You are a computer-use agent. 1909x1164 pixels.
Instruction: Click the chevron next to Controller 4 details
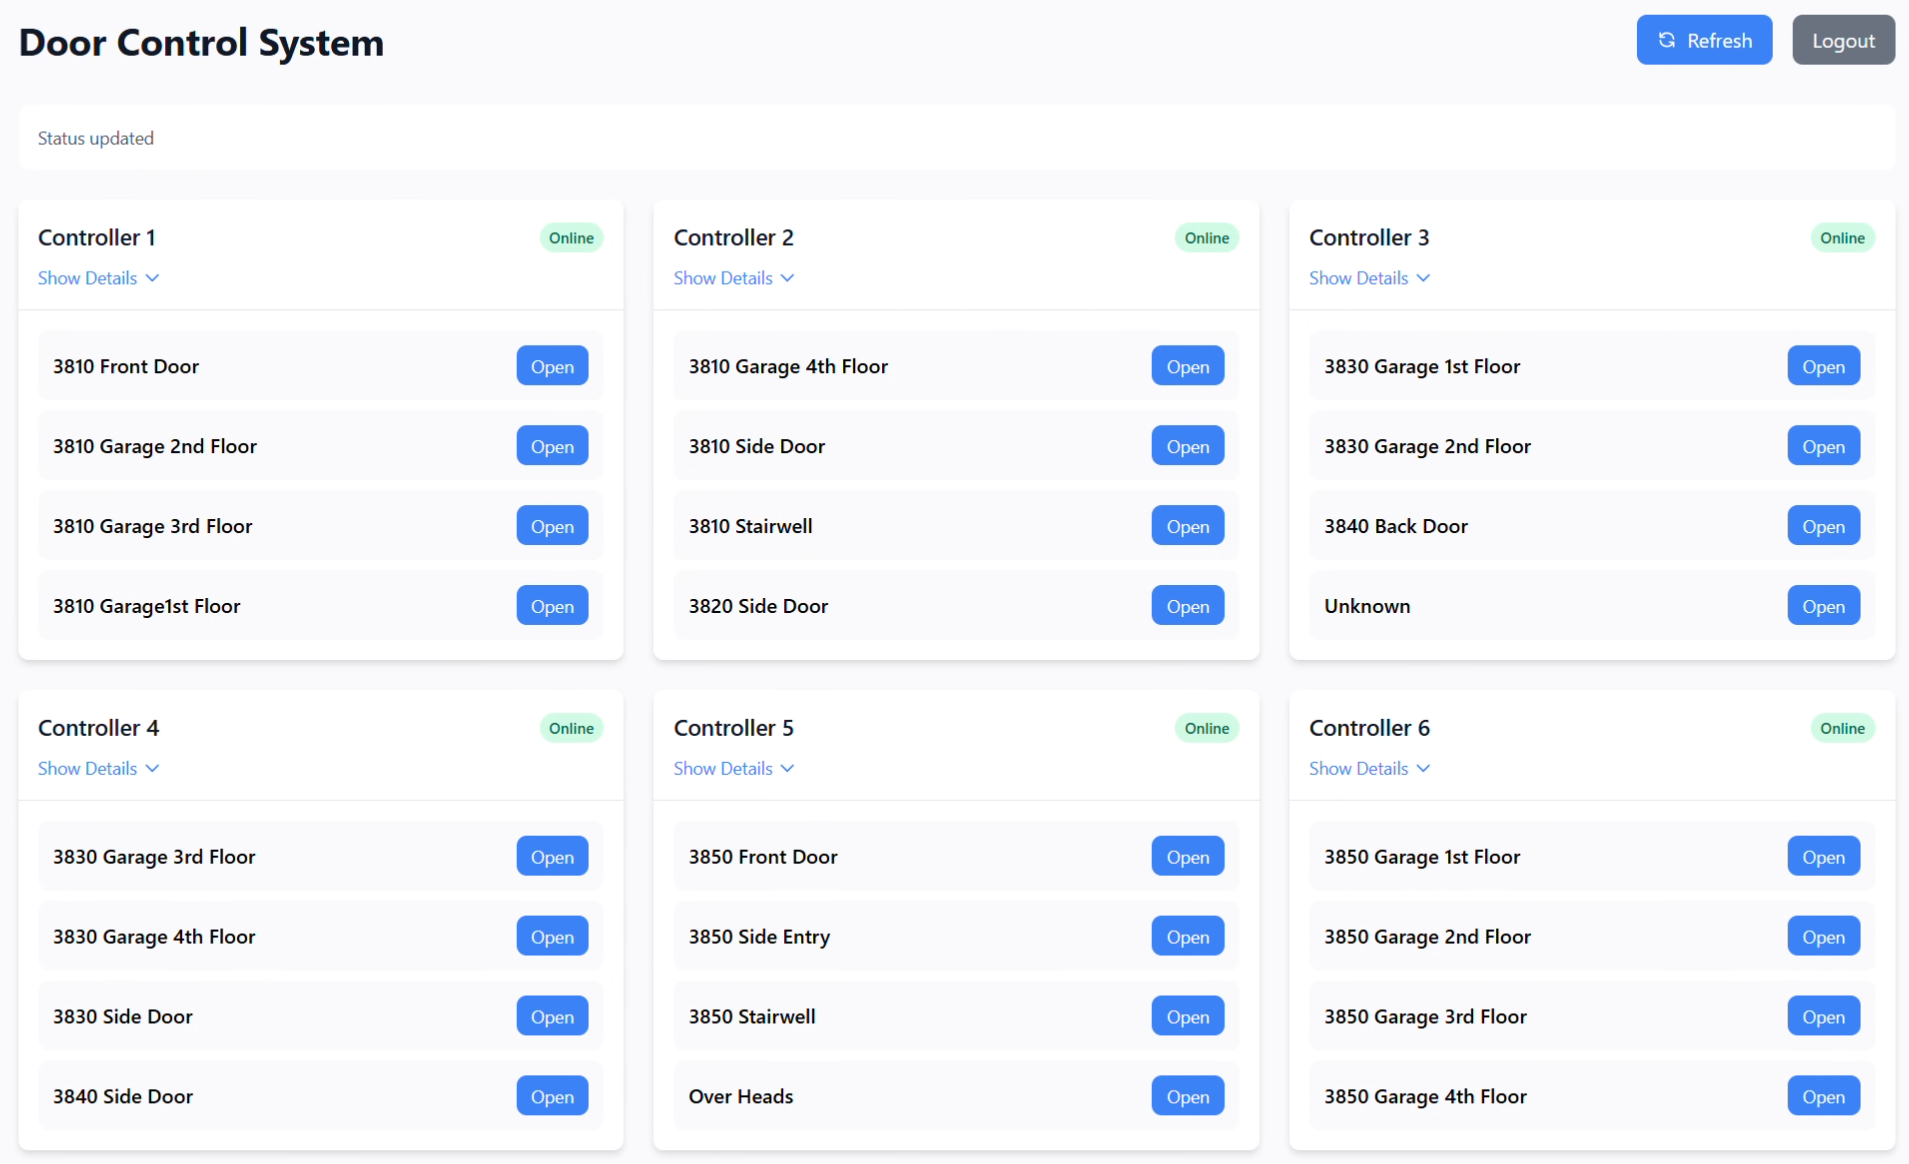click(x=152, y=768)
